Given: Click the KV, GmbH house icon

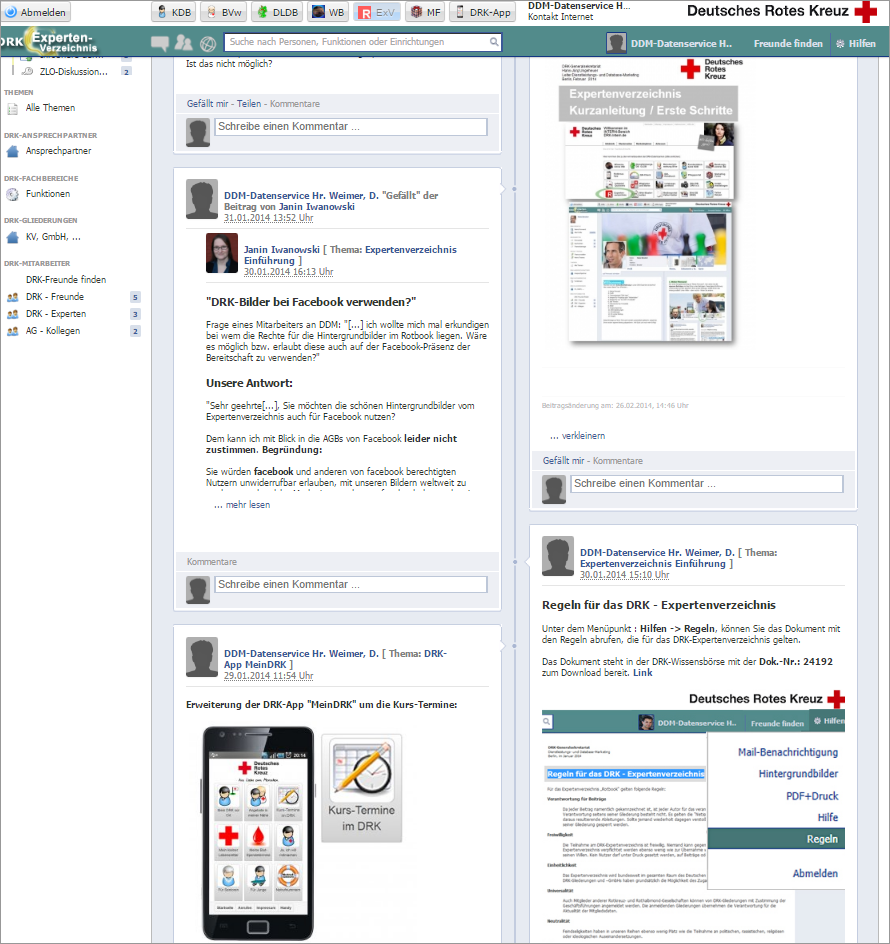Looking at the screenshot, I should pyautogui.click(x=13, y=237).
